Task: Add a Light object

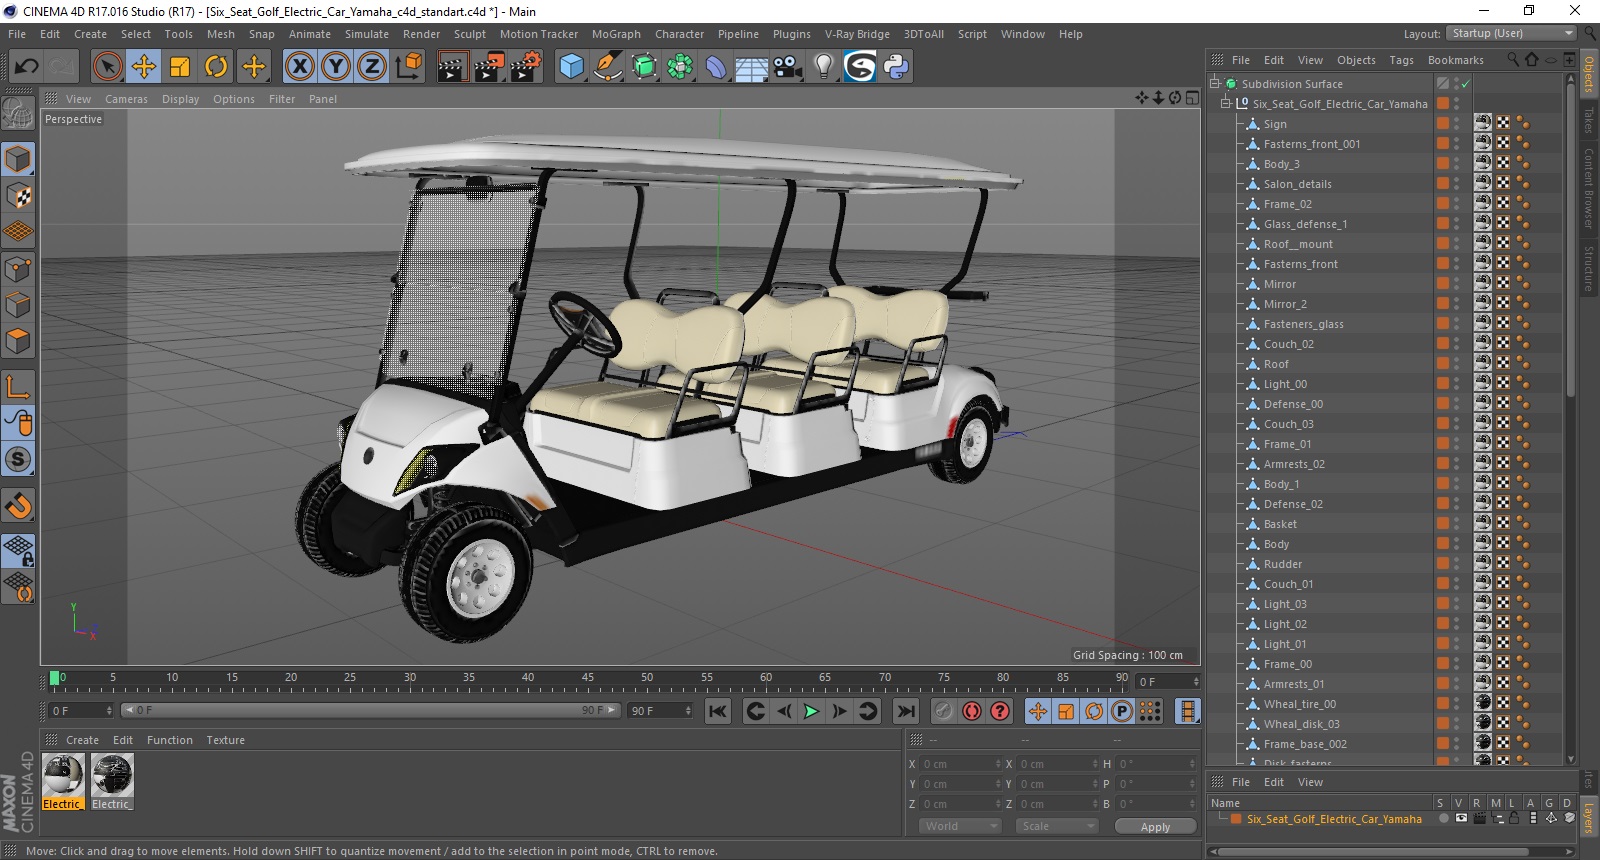Action: point(823,67)
